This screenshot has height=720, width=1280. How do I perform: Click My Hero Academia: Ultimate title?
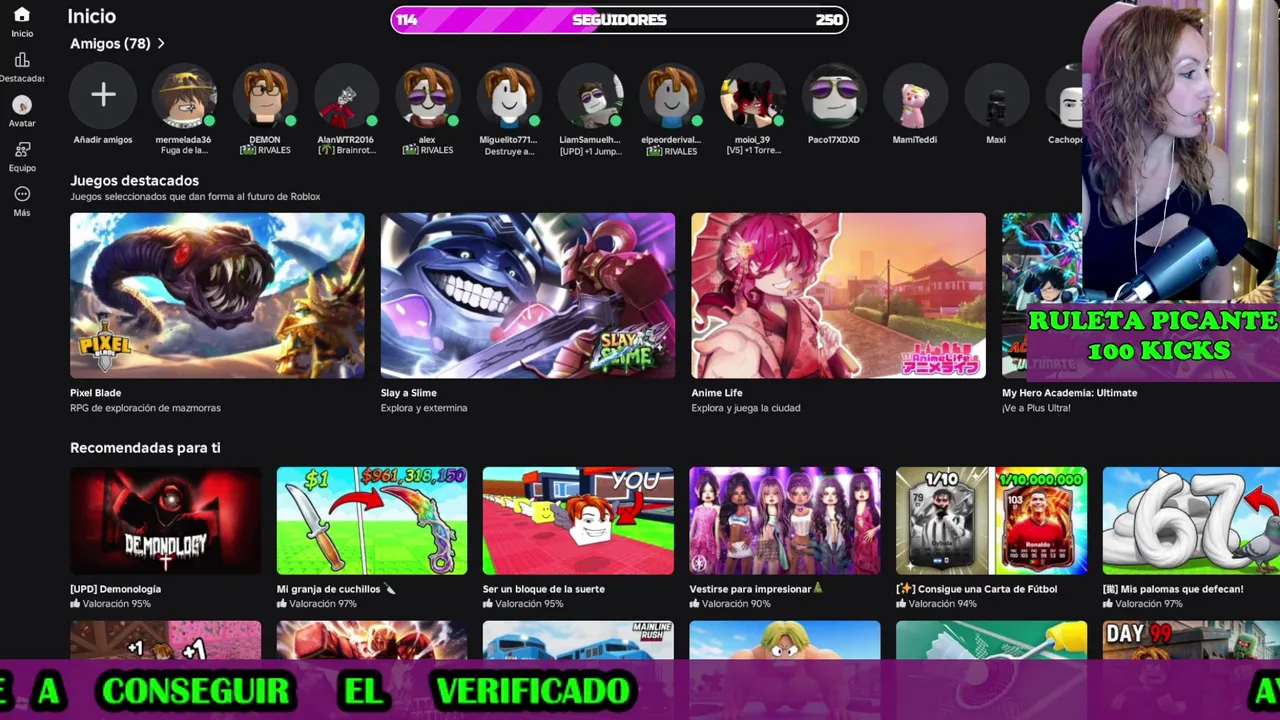coord(1069,393)
